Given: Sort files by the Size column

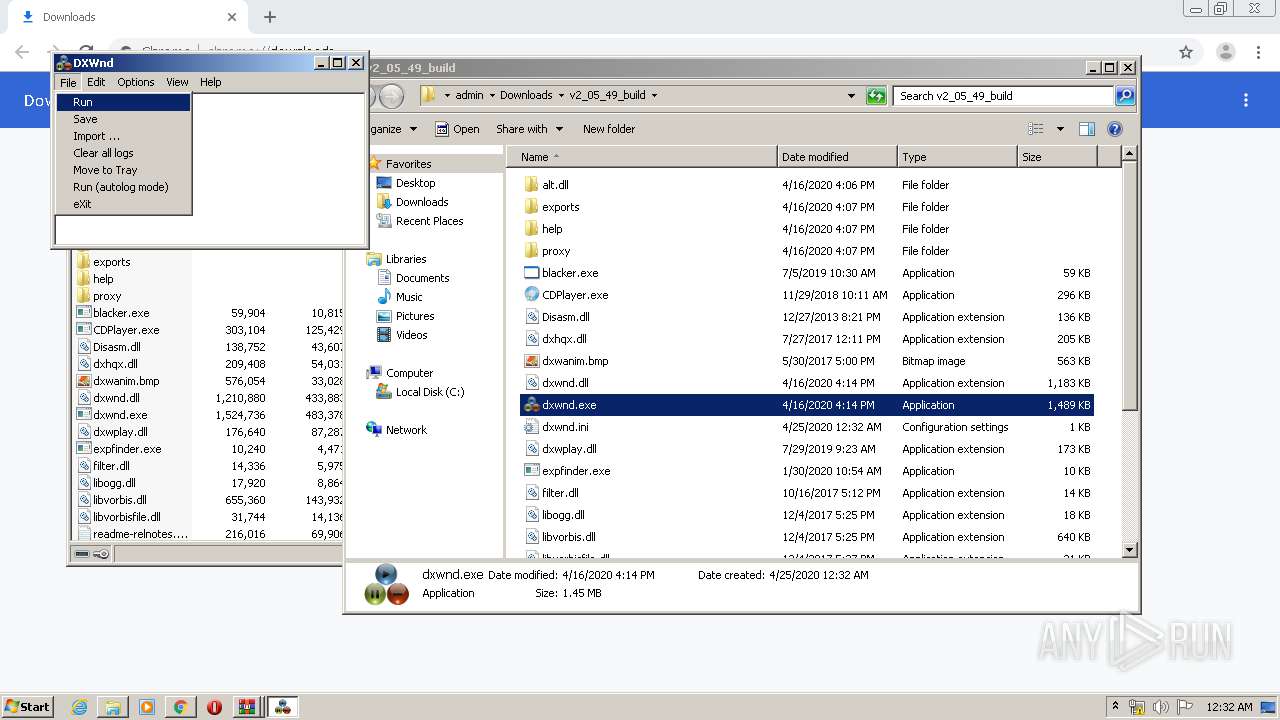Looking at the screenshot, I should tap(1057, 157).
